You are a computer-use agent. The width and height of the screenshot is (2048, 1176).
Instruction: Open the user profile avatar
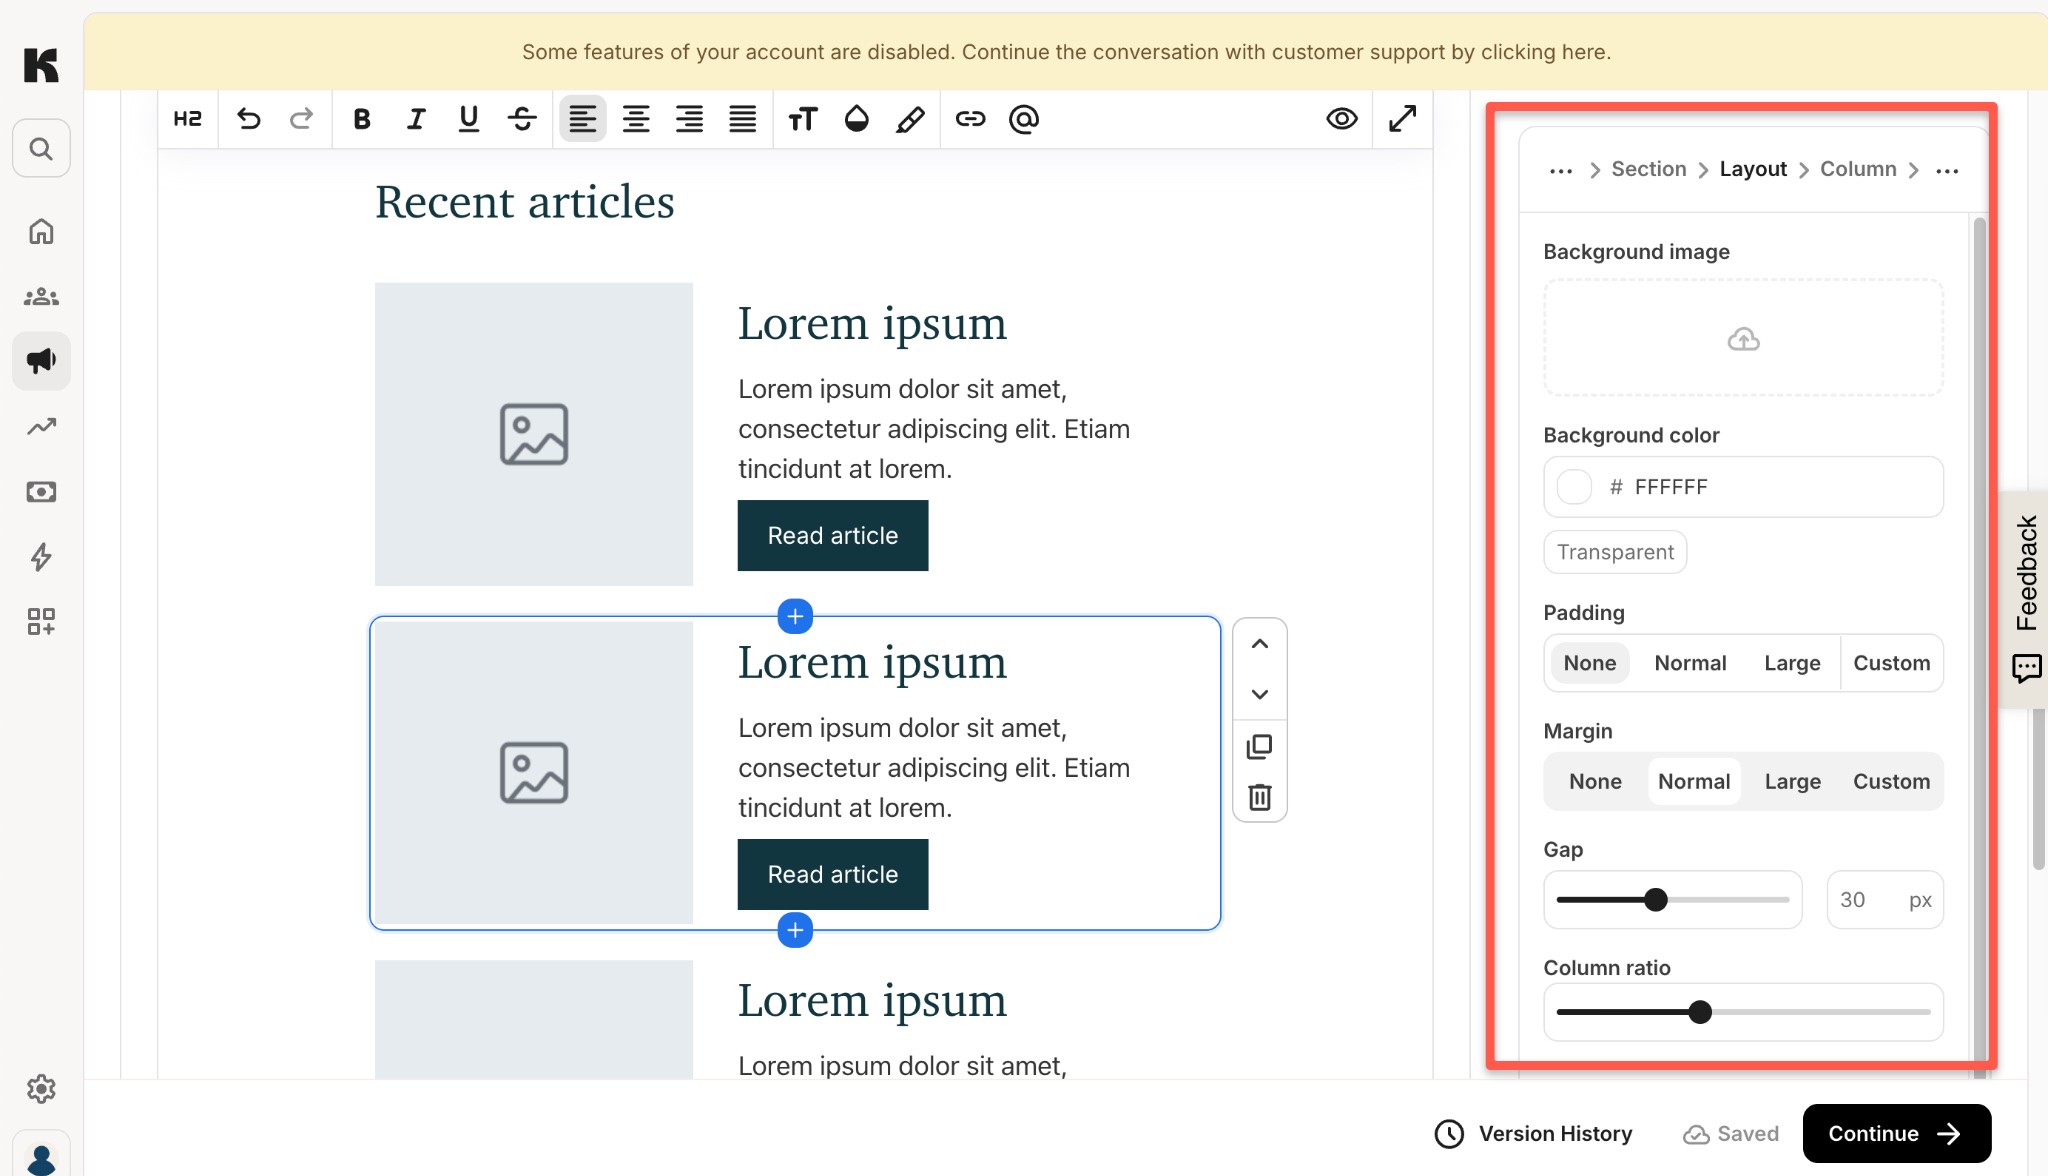pos(41,1157)
